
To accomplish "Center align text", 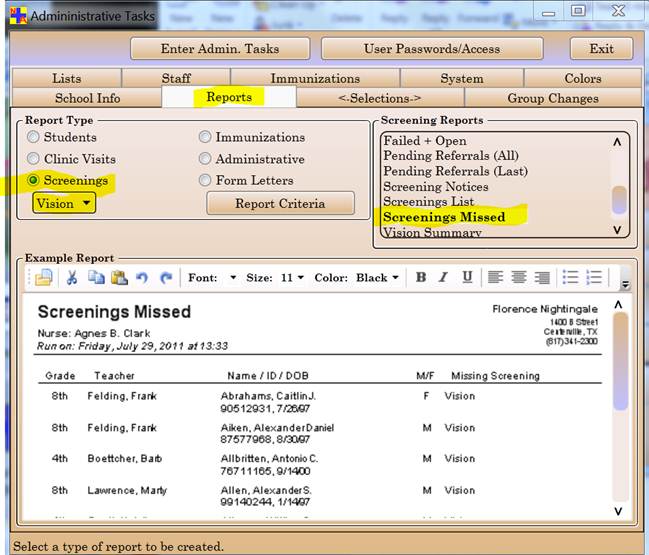I will 519,277.
